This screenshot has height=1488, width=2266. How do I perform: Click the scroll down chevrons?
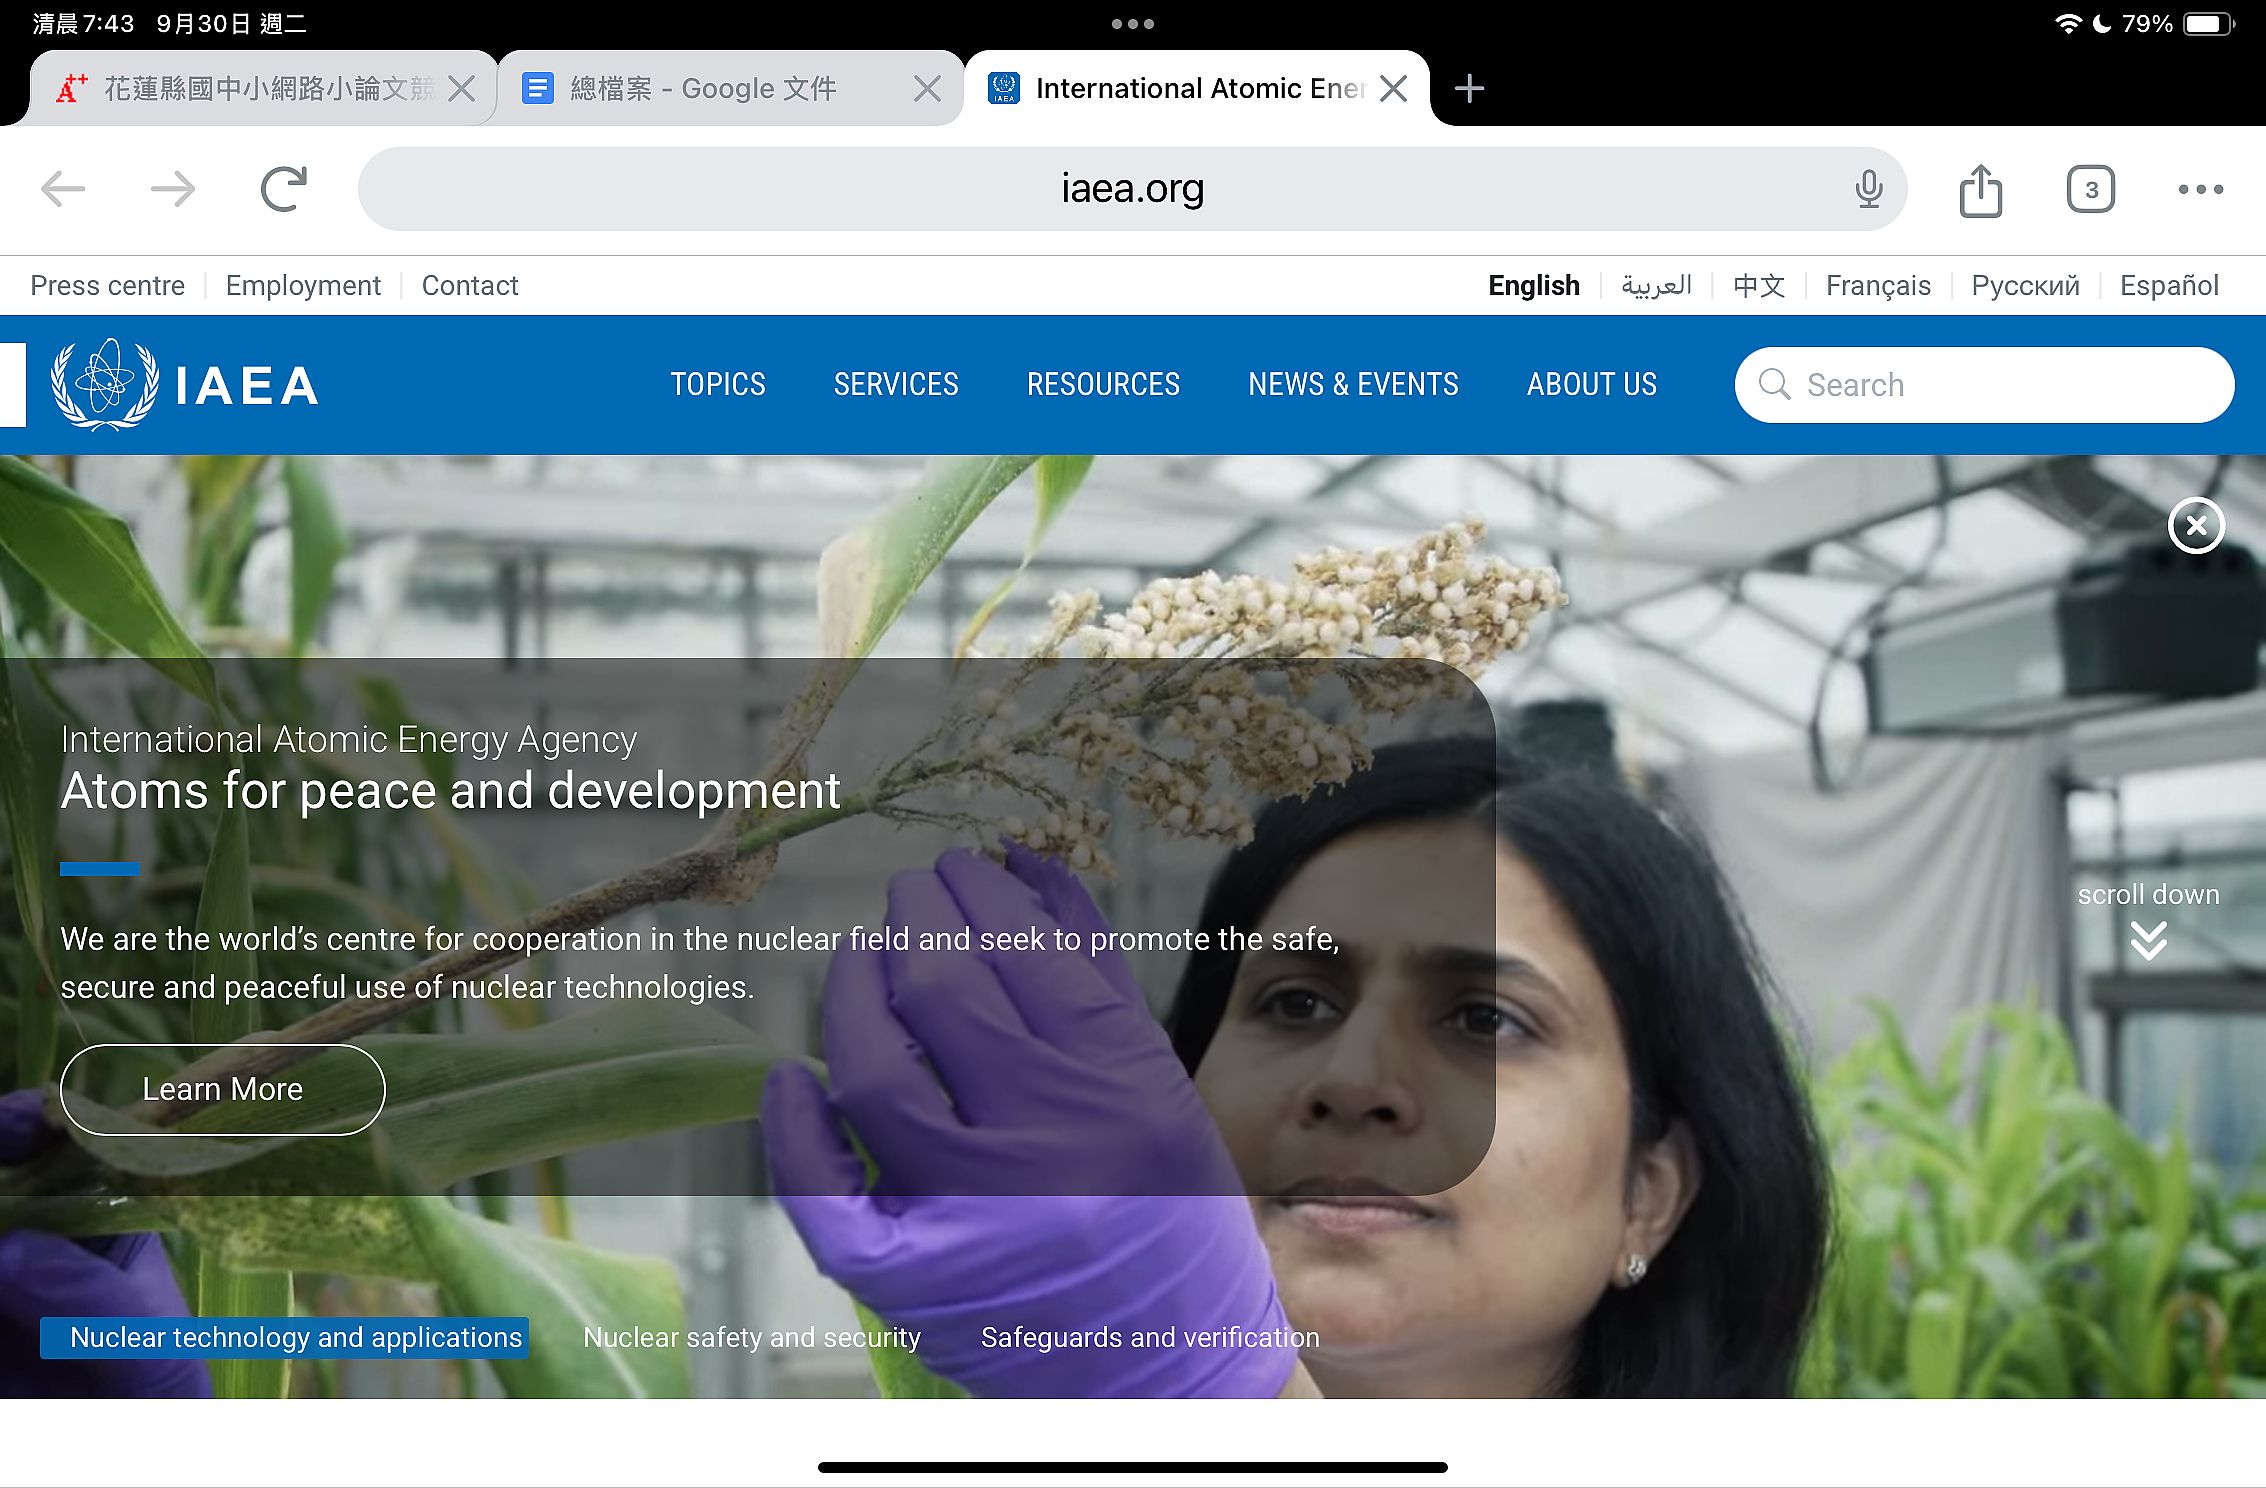pos(2148,940)
